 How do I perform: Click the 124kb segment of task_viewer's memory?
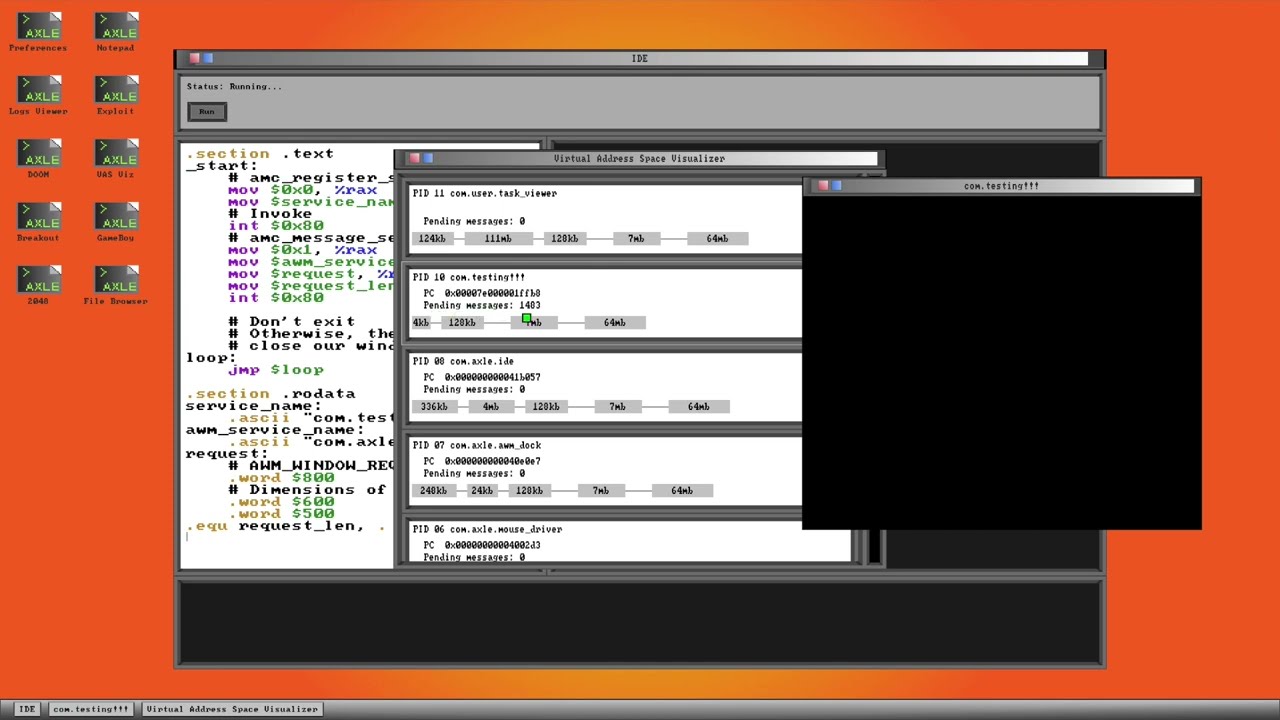pos(432,238)
